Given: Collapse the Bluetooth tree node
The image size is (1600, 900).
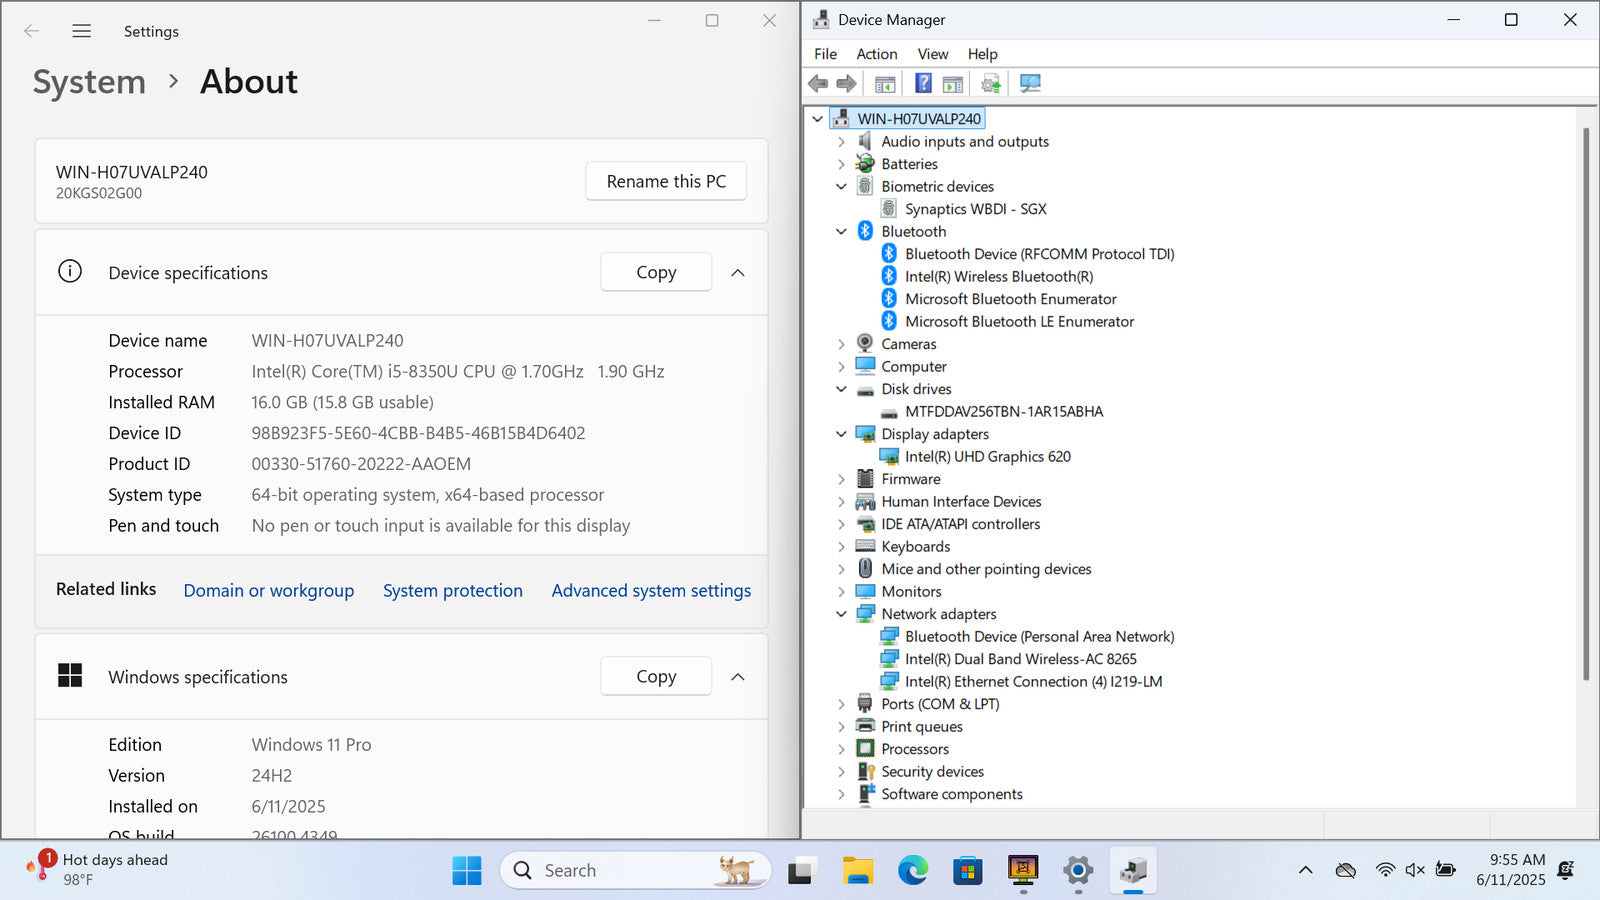Looking at the screenshot, I should point(841,231).
